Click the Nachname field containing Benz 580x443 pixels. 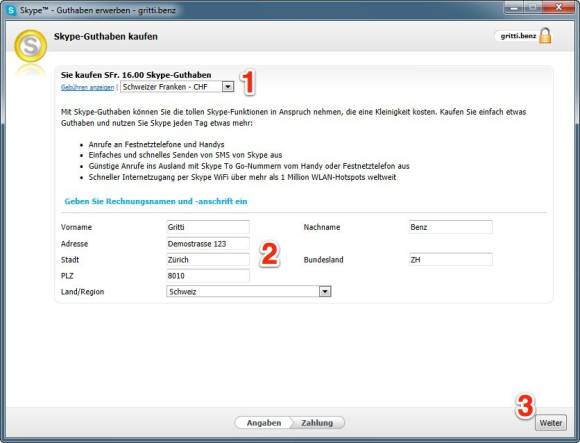[451, 227]
